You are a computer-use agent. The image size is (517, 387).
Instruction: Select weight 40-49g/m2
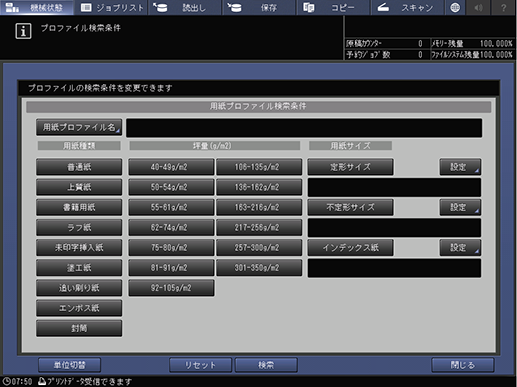click(171, 167)
